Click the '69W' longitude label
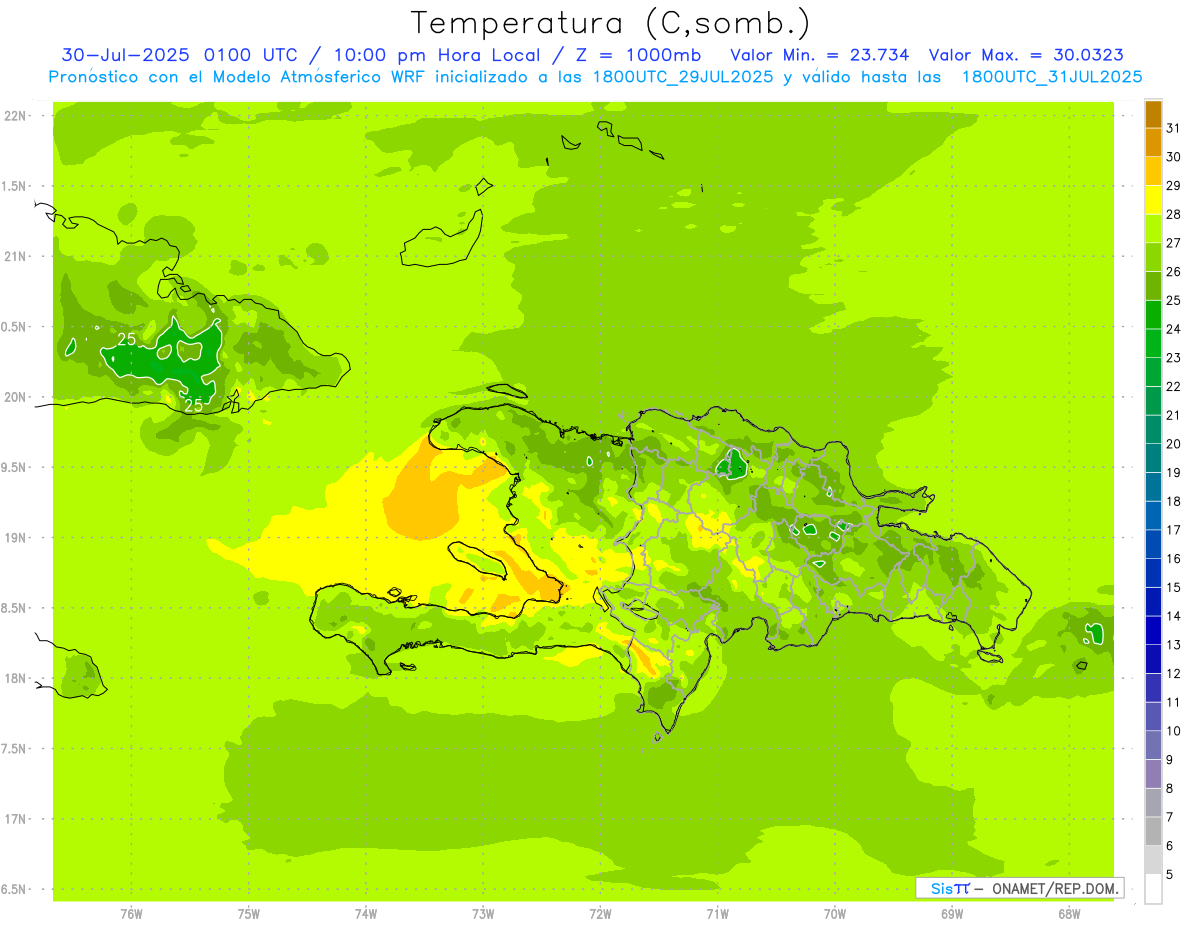 coord(952,914)
